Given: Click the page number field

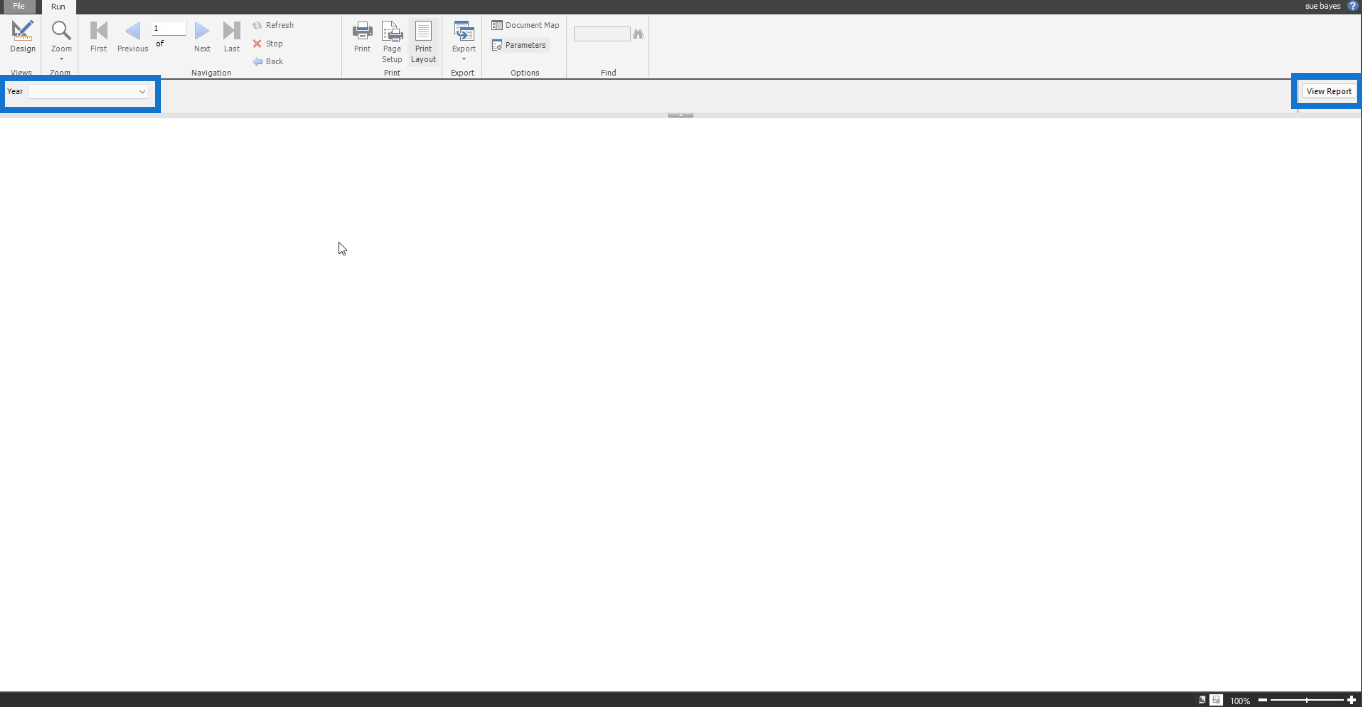Looking at the screenshot, I should (x=169, y=29).
